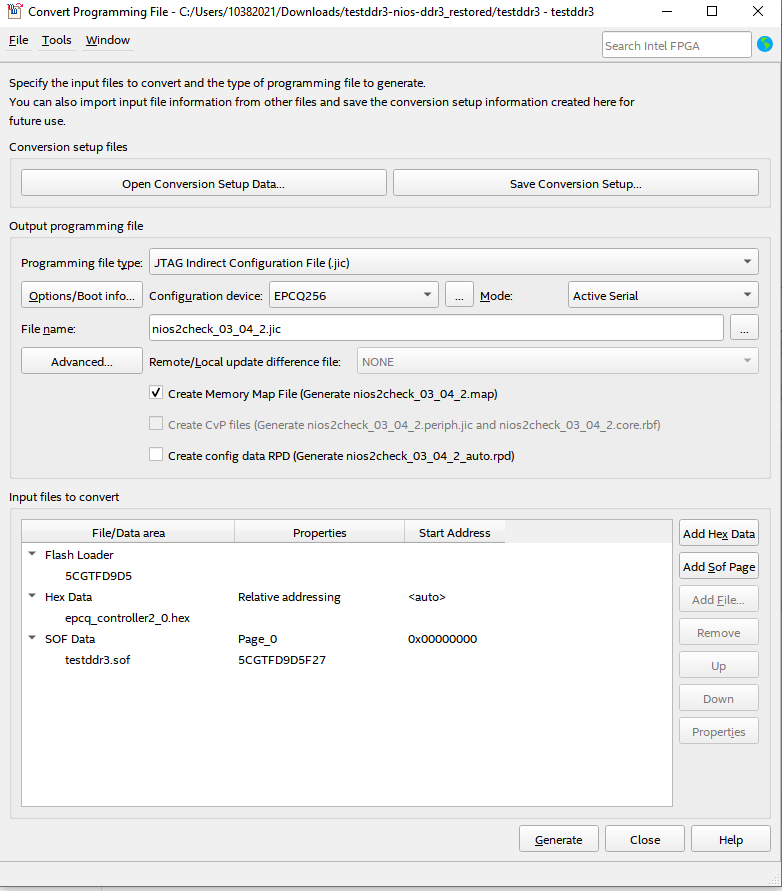Click the Properties column header
This screenshot has height=891, width=782.
[x=319, y=532]
